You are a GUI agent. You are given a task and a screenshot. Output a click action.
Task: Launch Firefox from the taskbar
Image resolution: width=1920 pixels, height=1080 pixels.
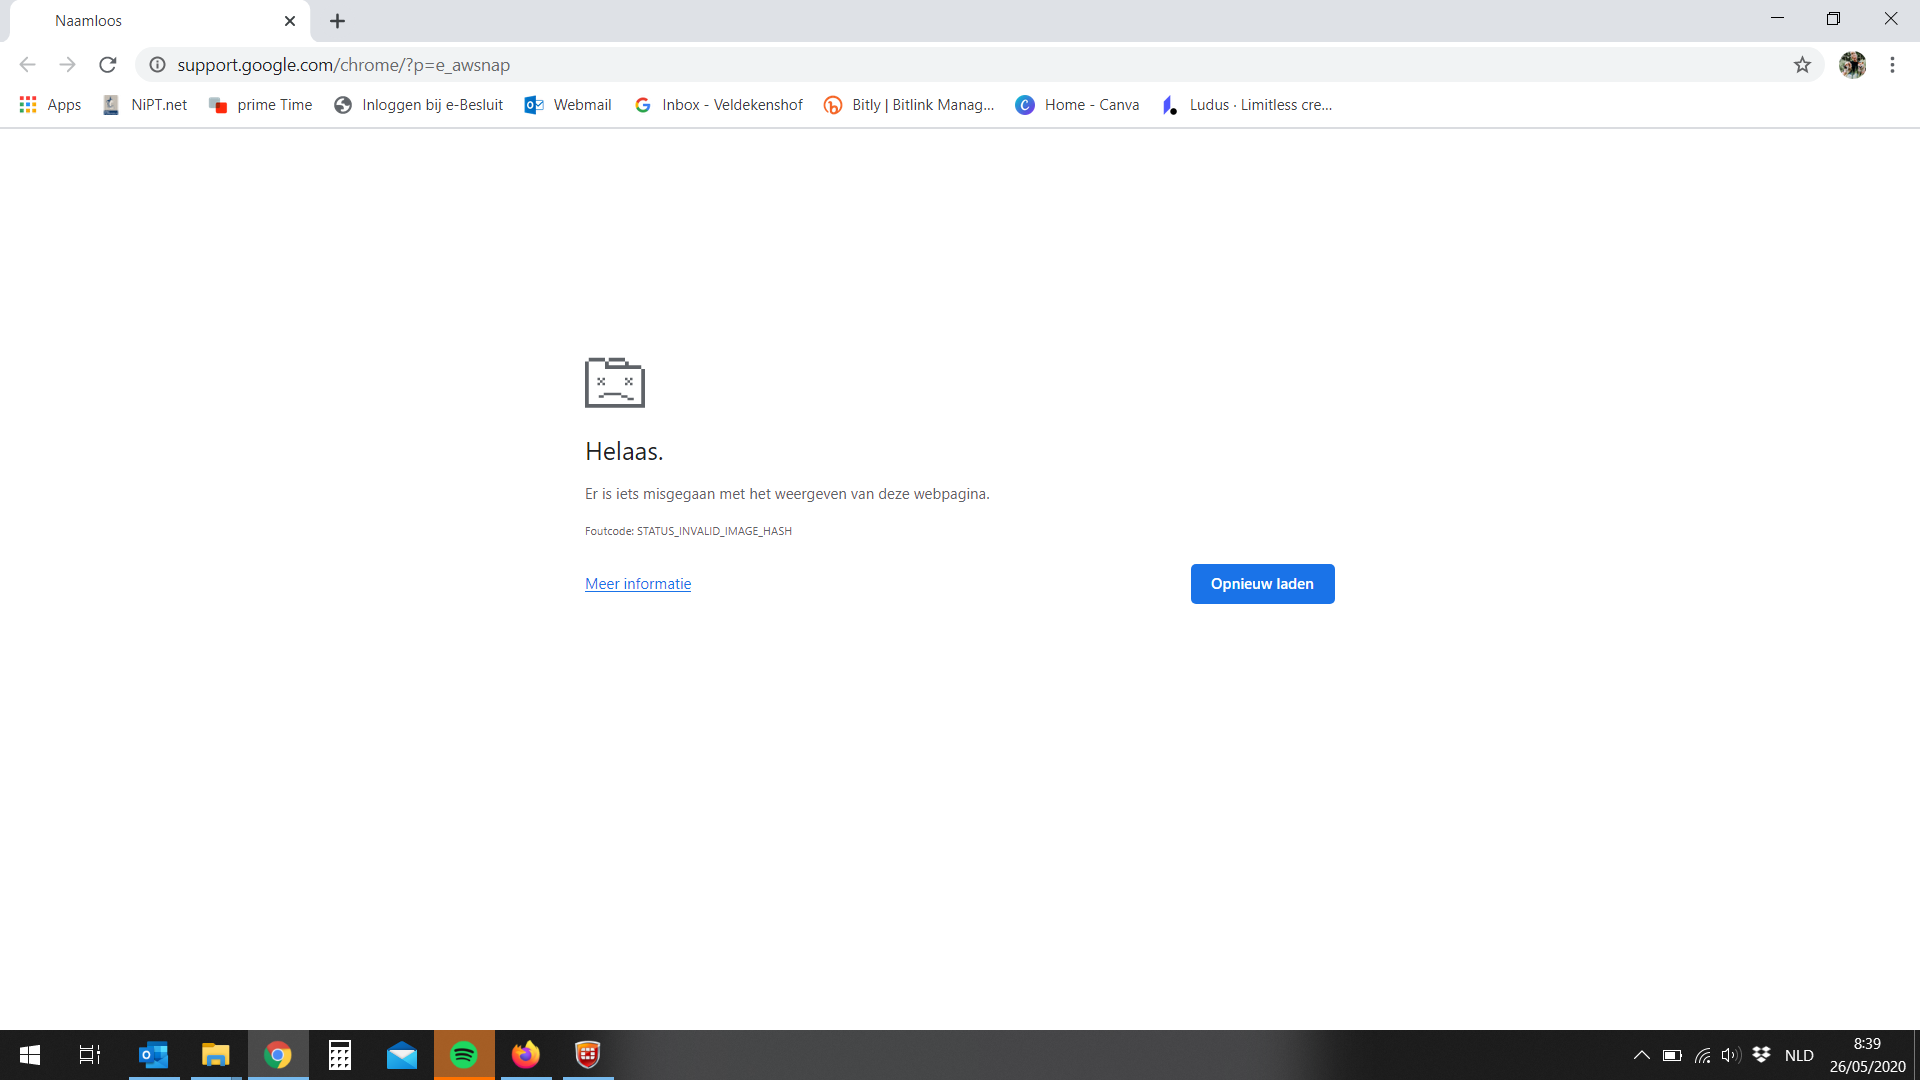point(526,1055)
